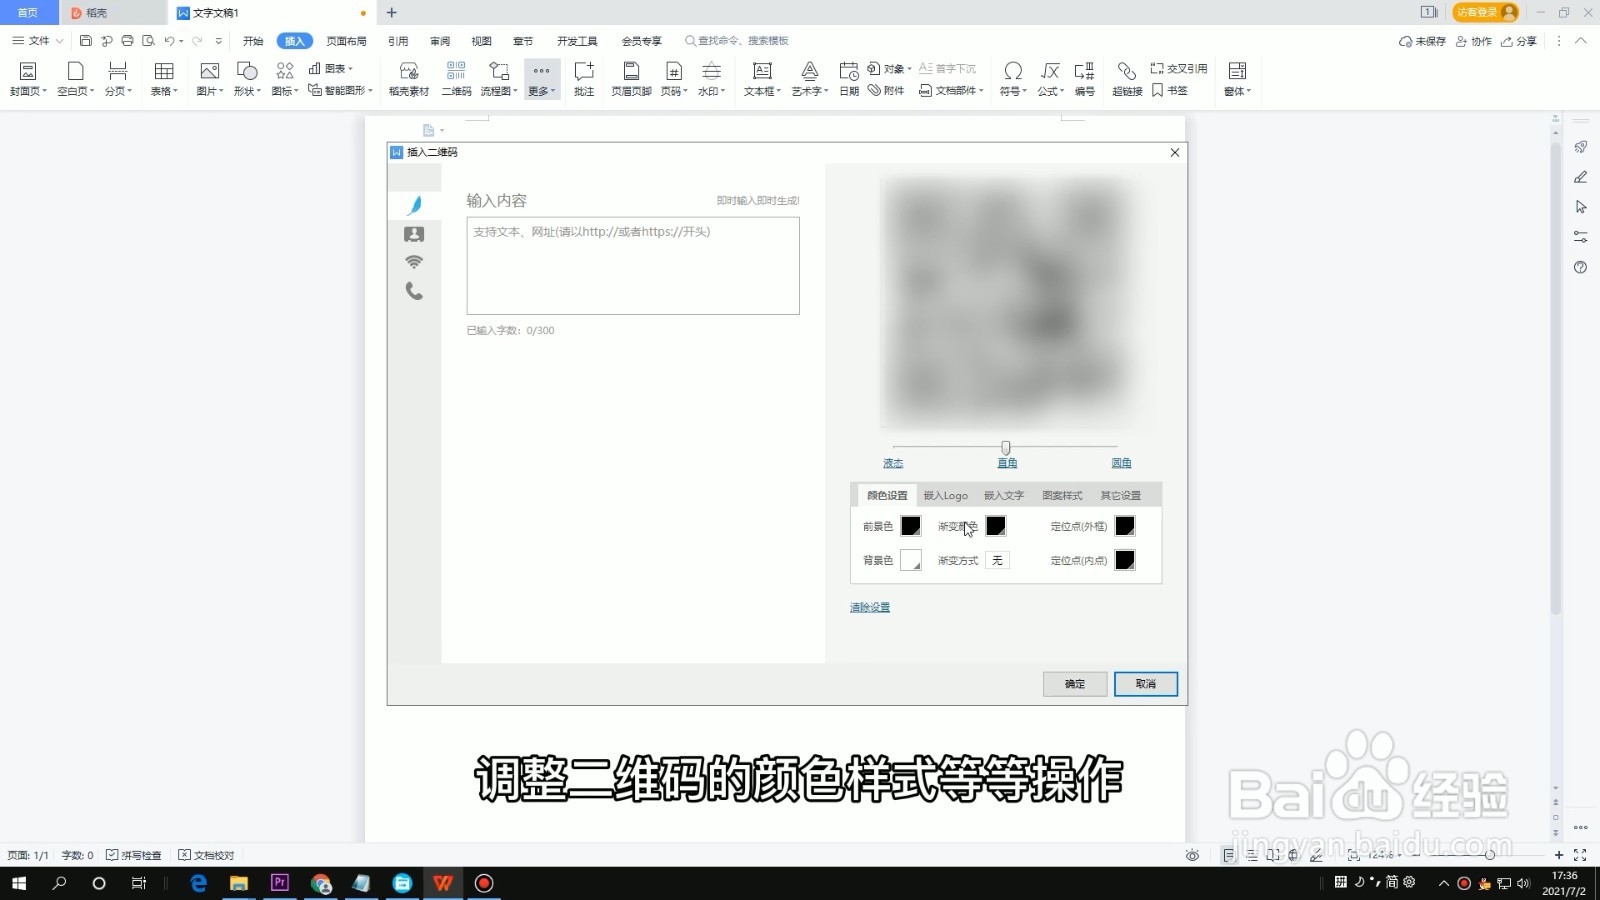Click the print preview icon
The height and width of the screenshot is (900, 1600).
[148, 41]
